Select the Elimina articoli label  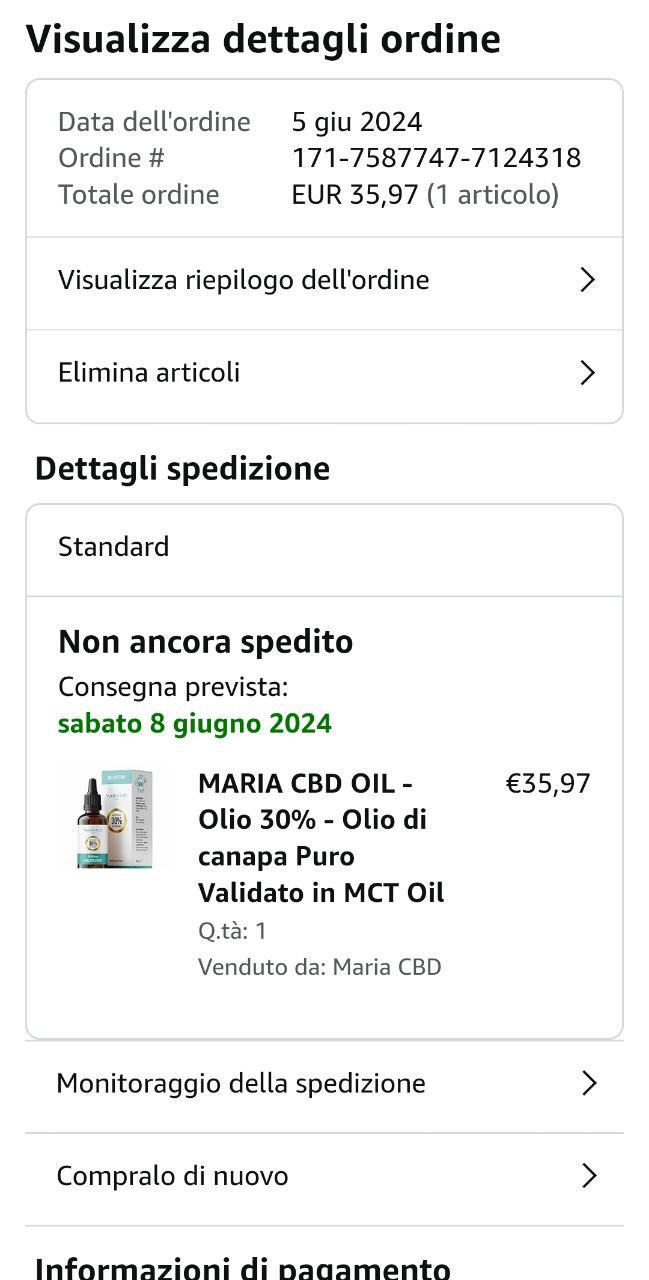click(149, 373)
